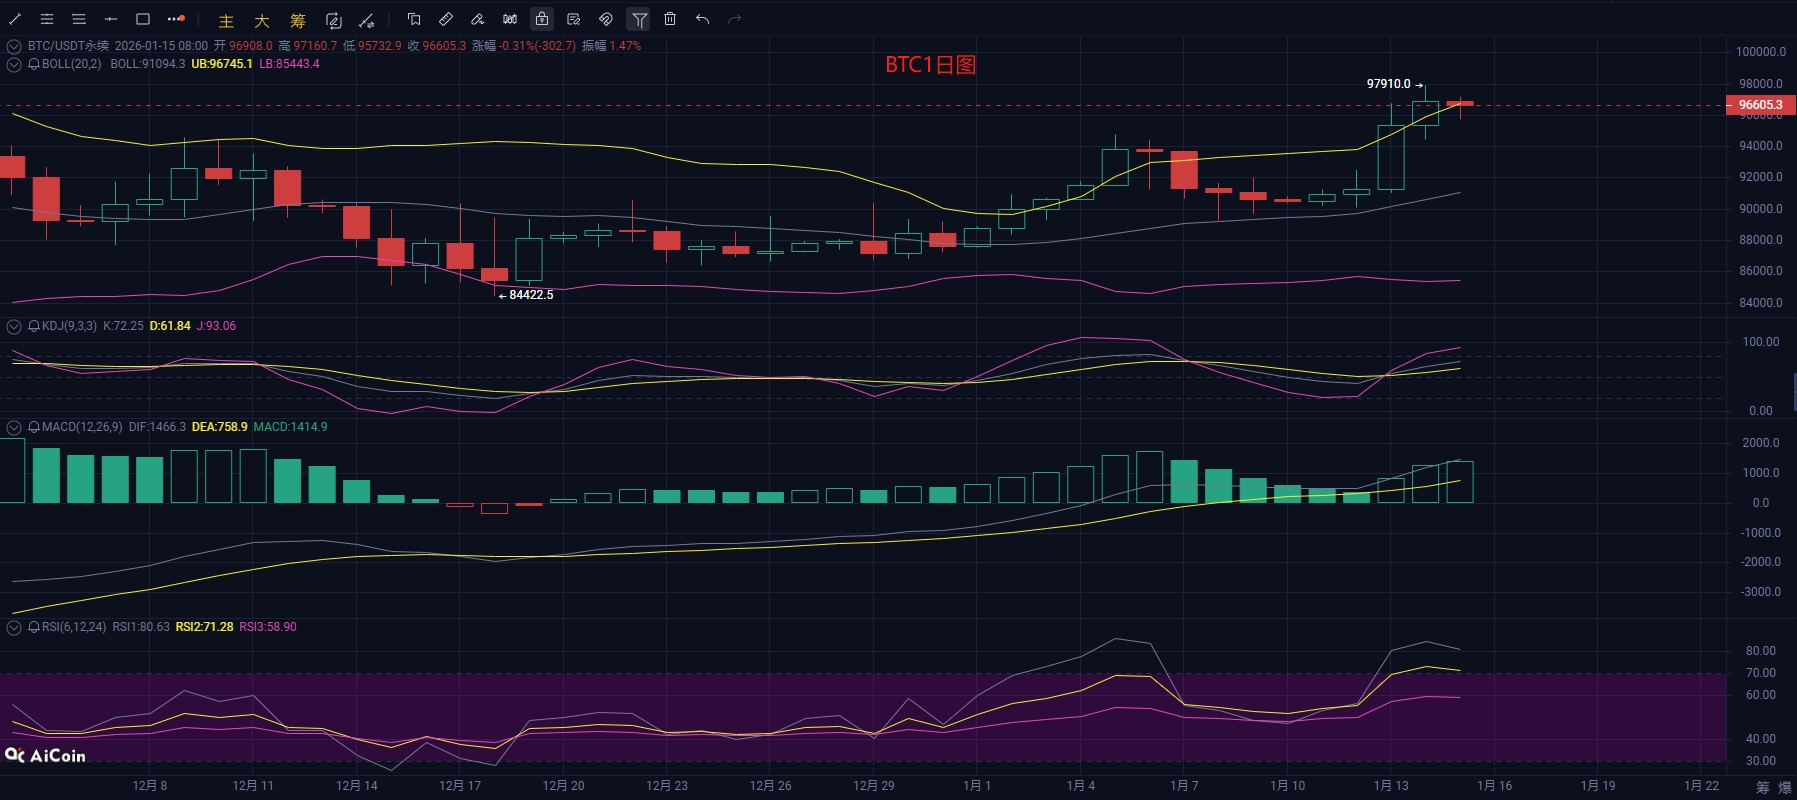Toggle the BOLL indicator alert bell
This screenshot has height=800, width=1797.
[x=34, y=64]
